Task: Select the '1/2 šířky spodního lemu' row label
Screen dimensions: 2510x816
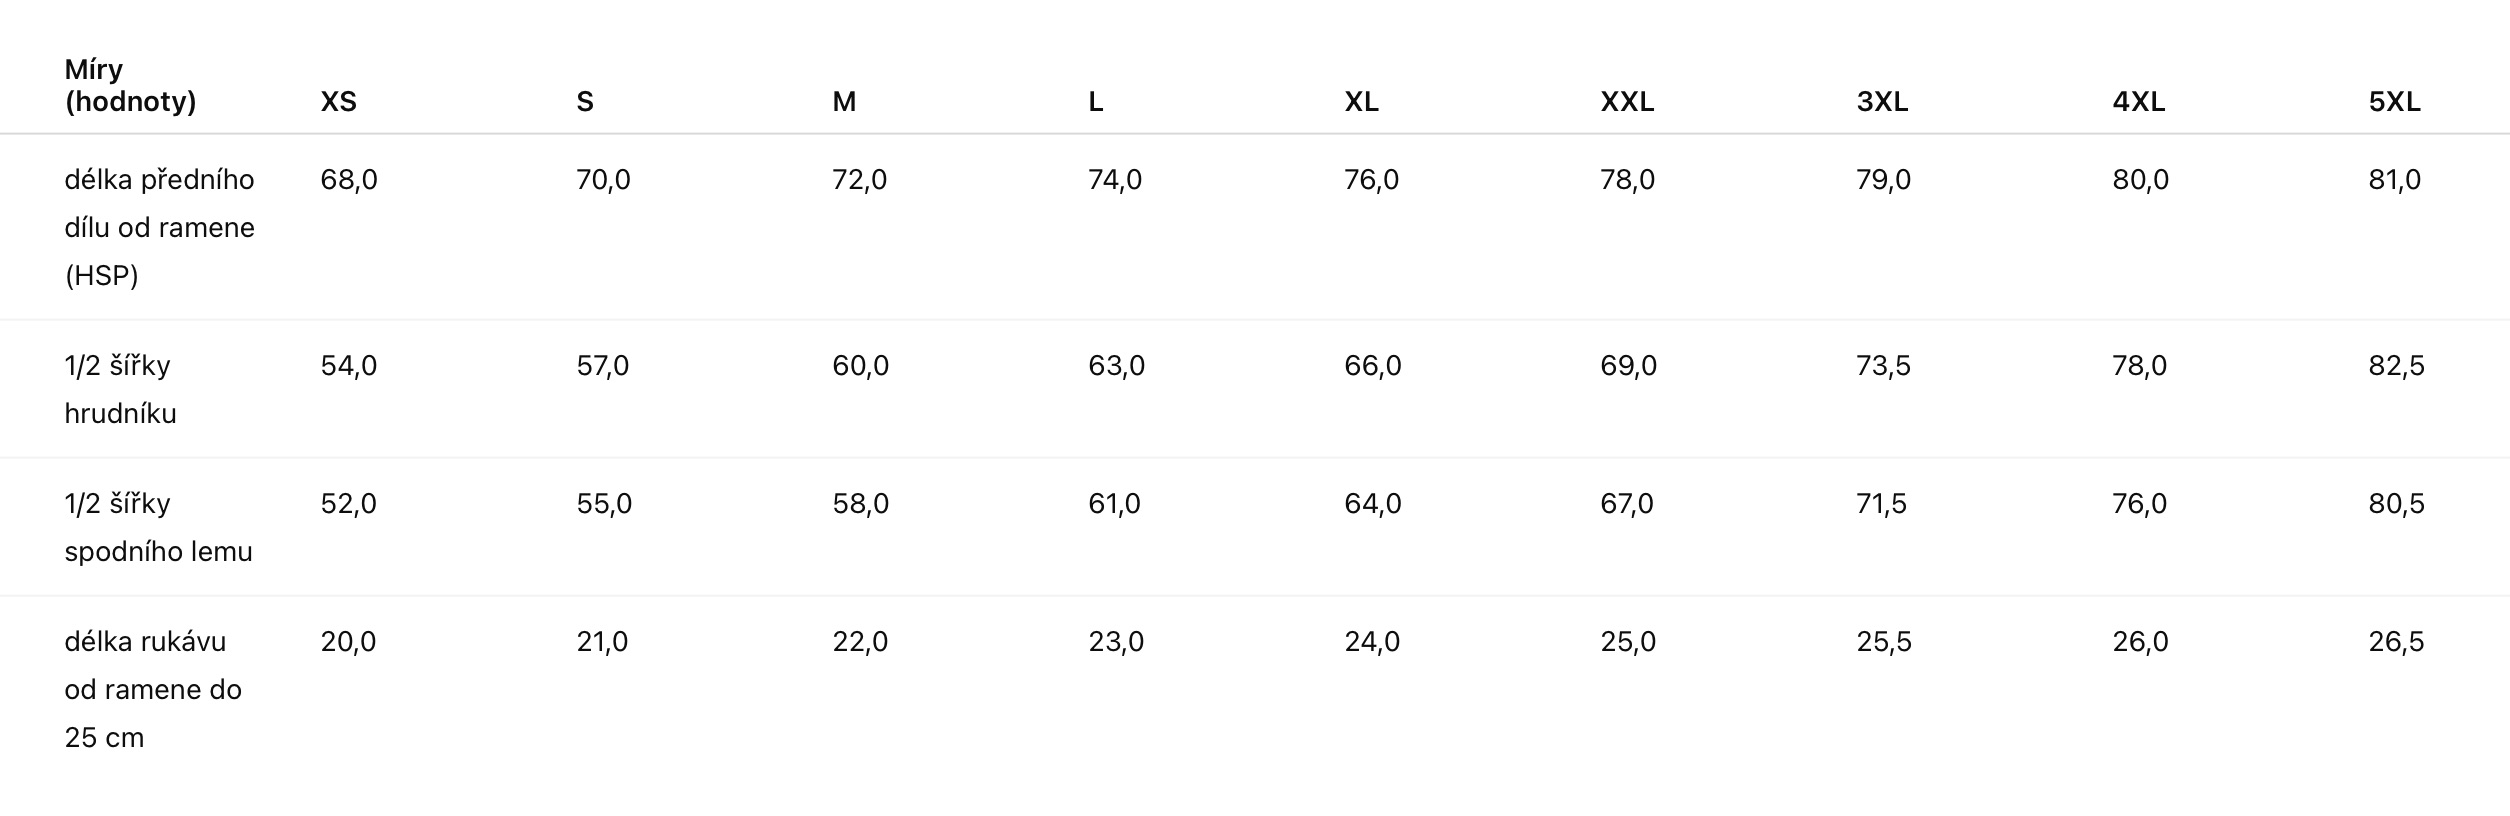Action: (x=158, y=527)
